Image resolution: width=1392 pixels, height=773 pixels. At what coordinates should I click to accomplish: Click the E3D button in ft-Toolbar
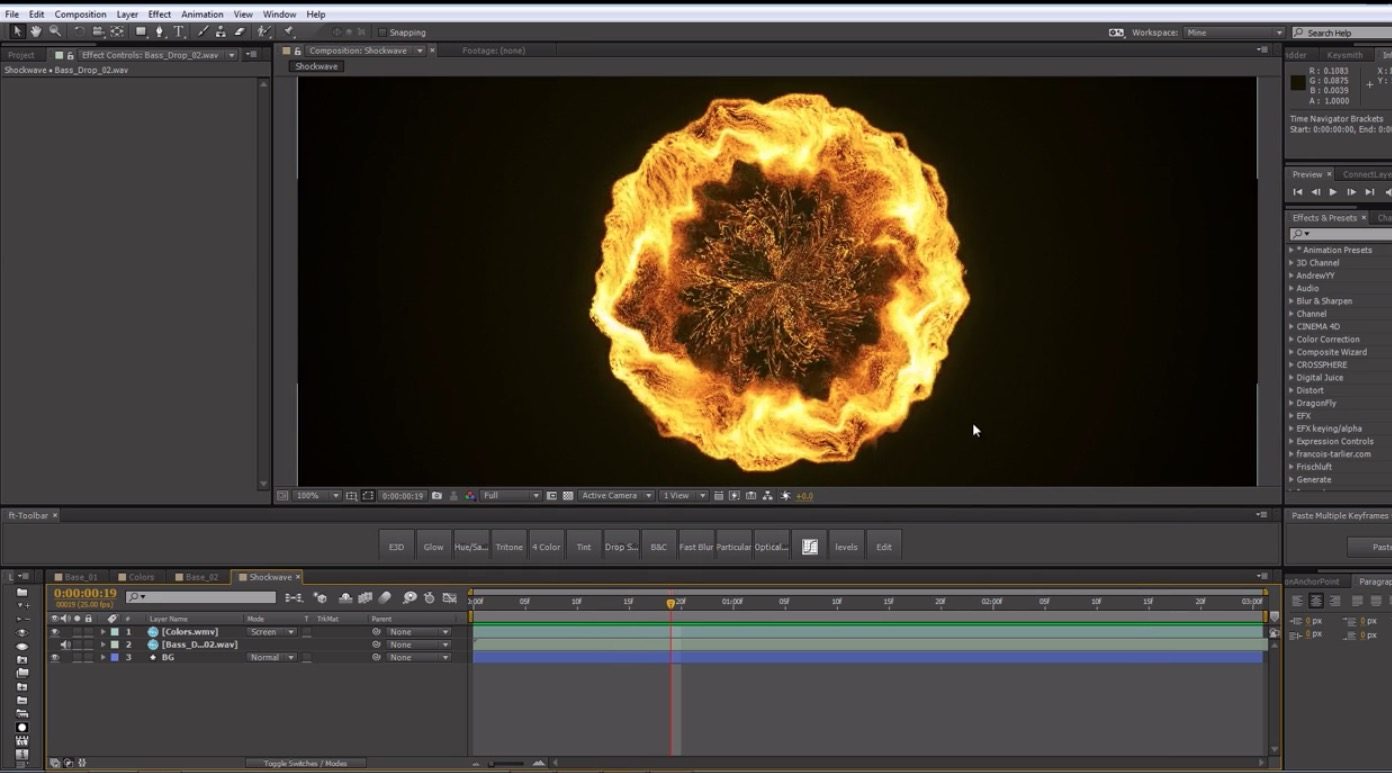click(x=396, y=547)
